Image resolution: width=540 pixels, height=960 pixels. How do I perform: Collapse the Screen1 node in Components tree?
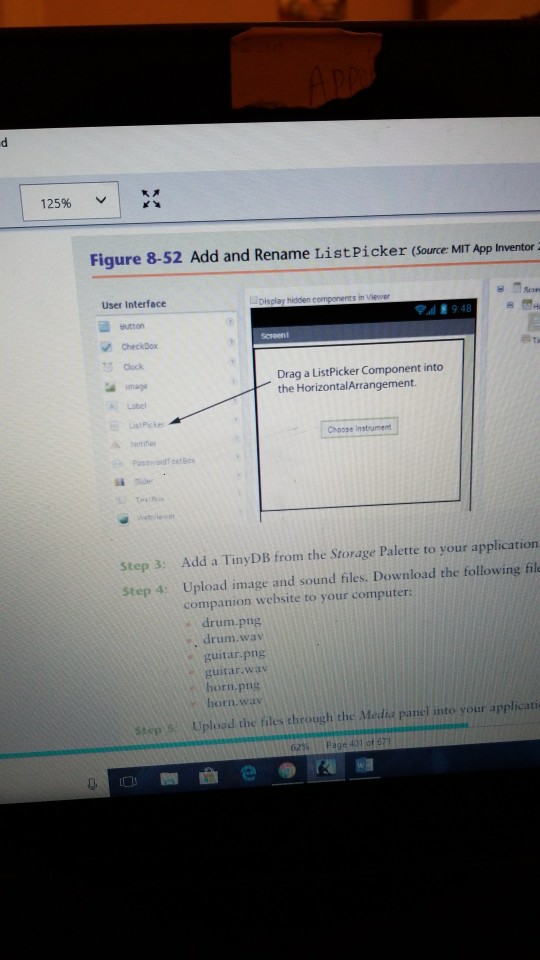tap(500, 288)
